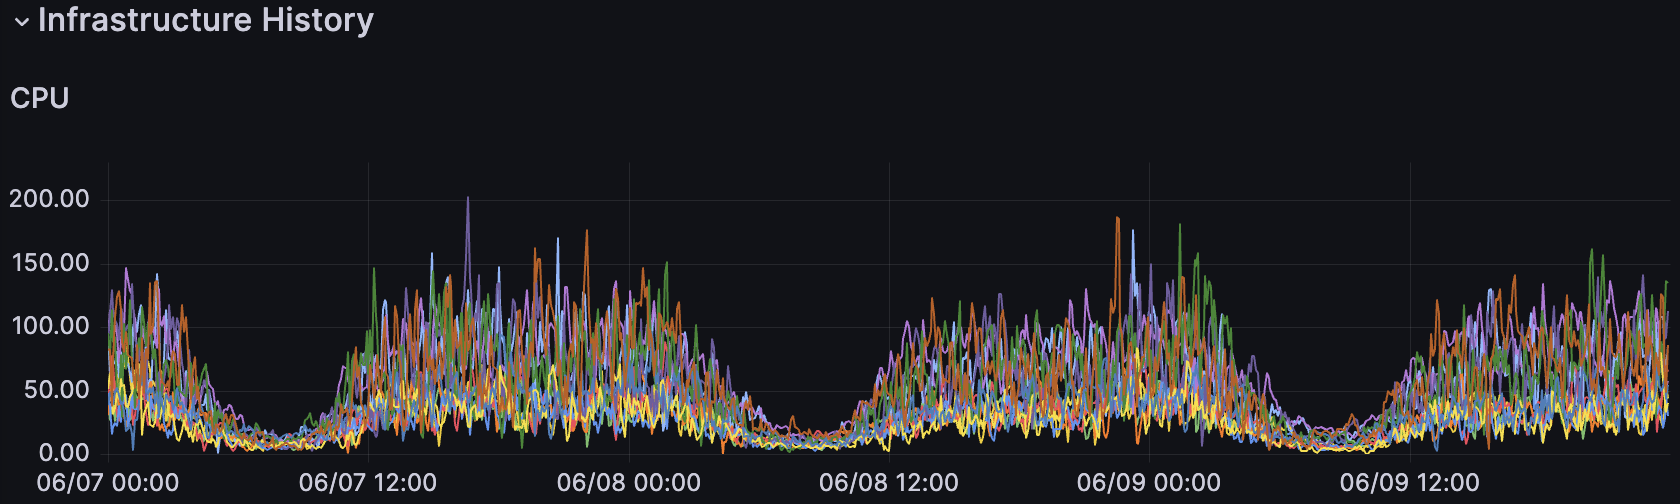The width and height of the screenshot is (1680, 504).
Task: Select the 06/07 12:00 time axis label
Action: [368, 483]
